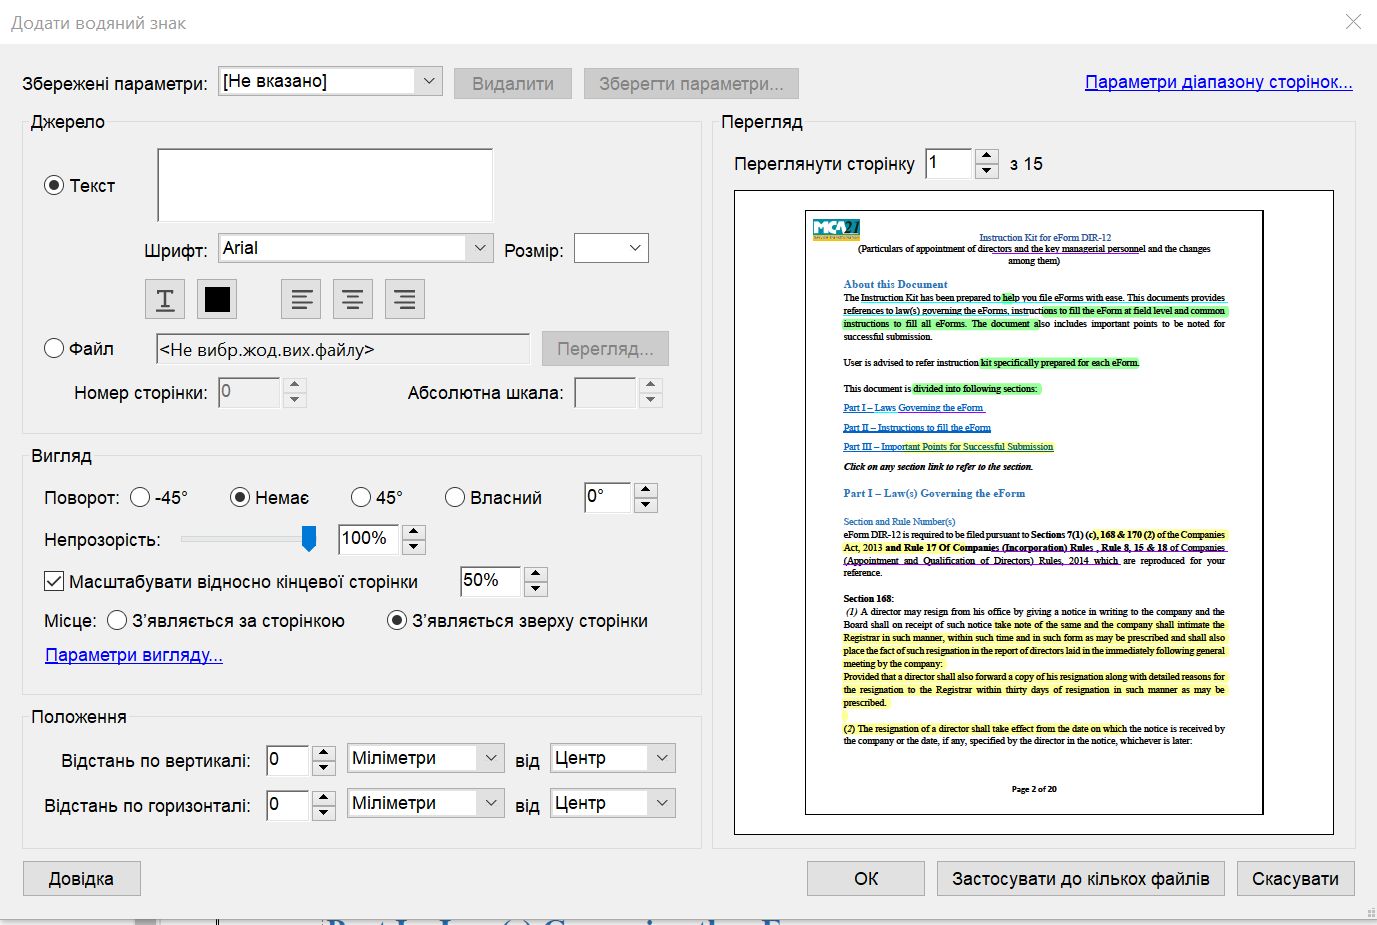The height and width of the screenshot is (925, 1377).
Task: Click the document page preview thumbnail
Action: (1034, 513)
